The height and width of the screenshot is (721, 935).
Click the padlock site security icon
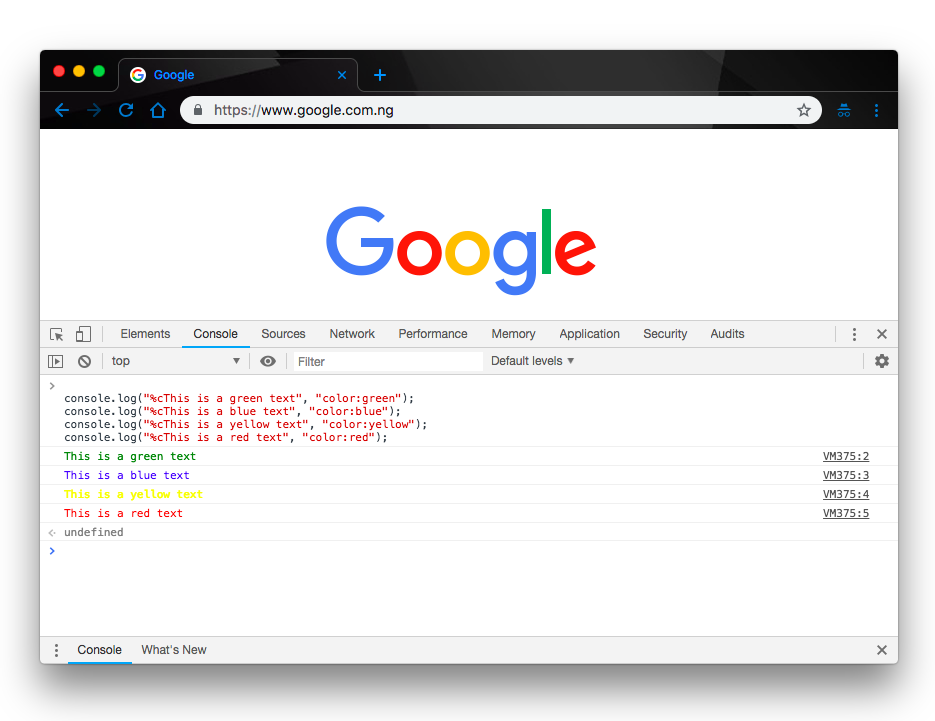pos(199,110)
